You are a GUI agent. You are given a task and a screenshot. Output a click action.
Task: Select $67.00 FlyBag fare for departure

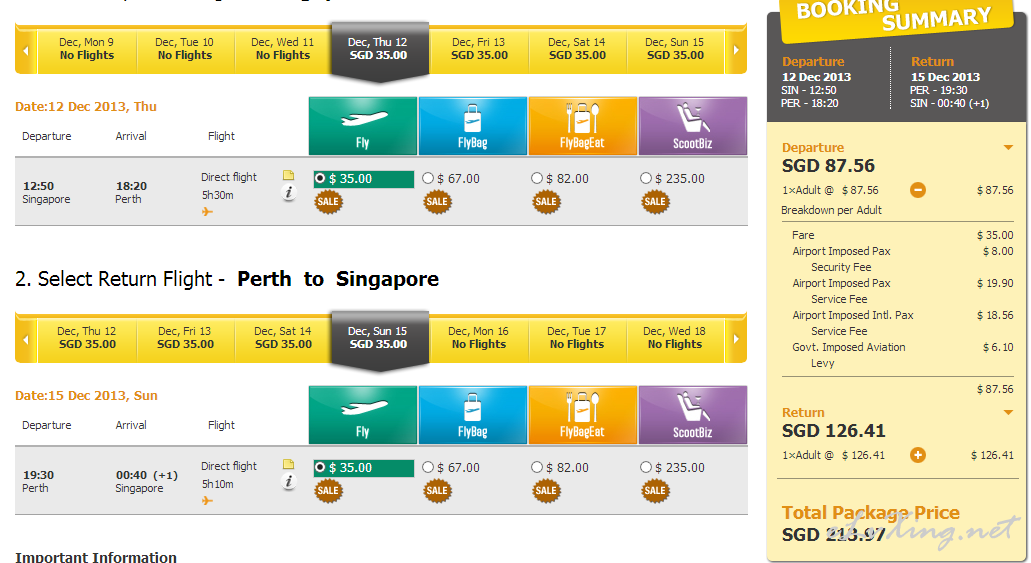(x=429, y=179)
